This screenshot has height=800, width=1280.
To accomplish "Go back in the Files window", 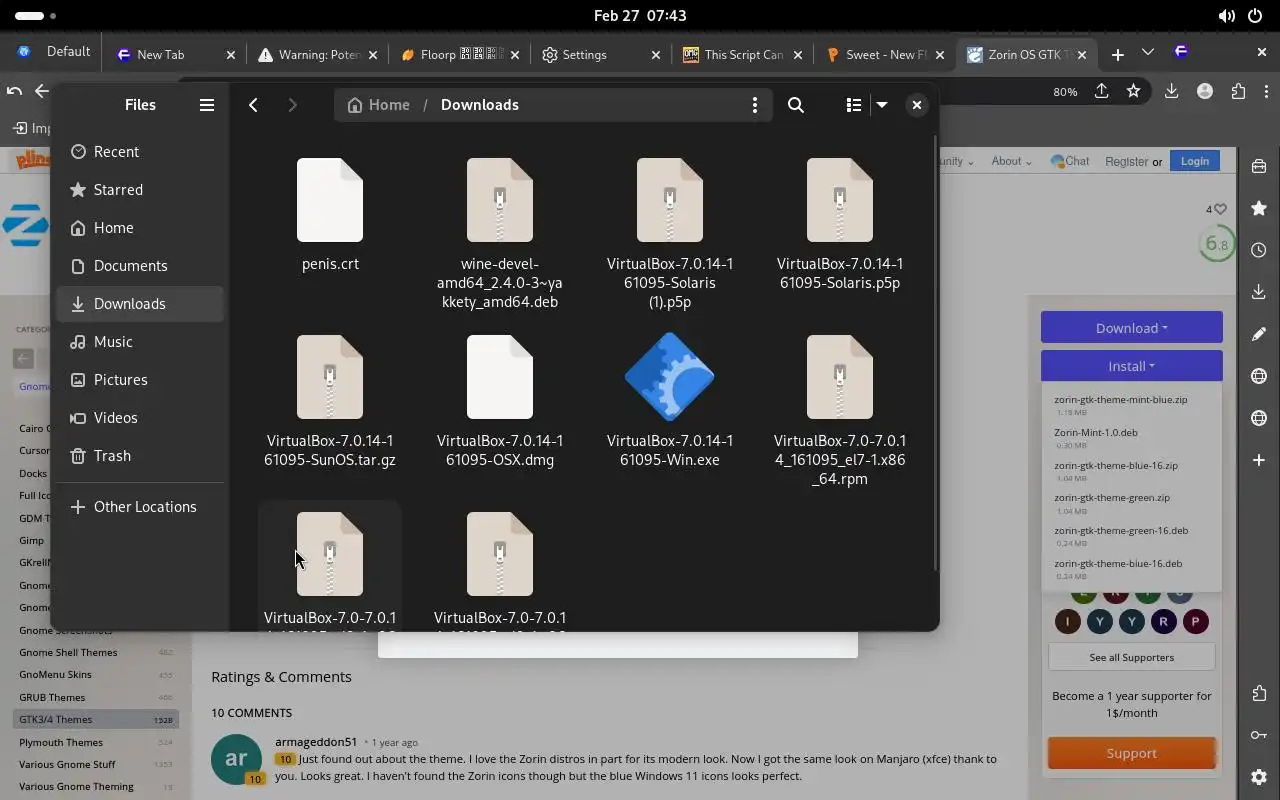I will pyautogui.click(x=254, y=105).
